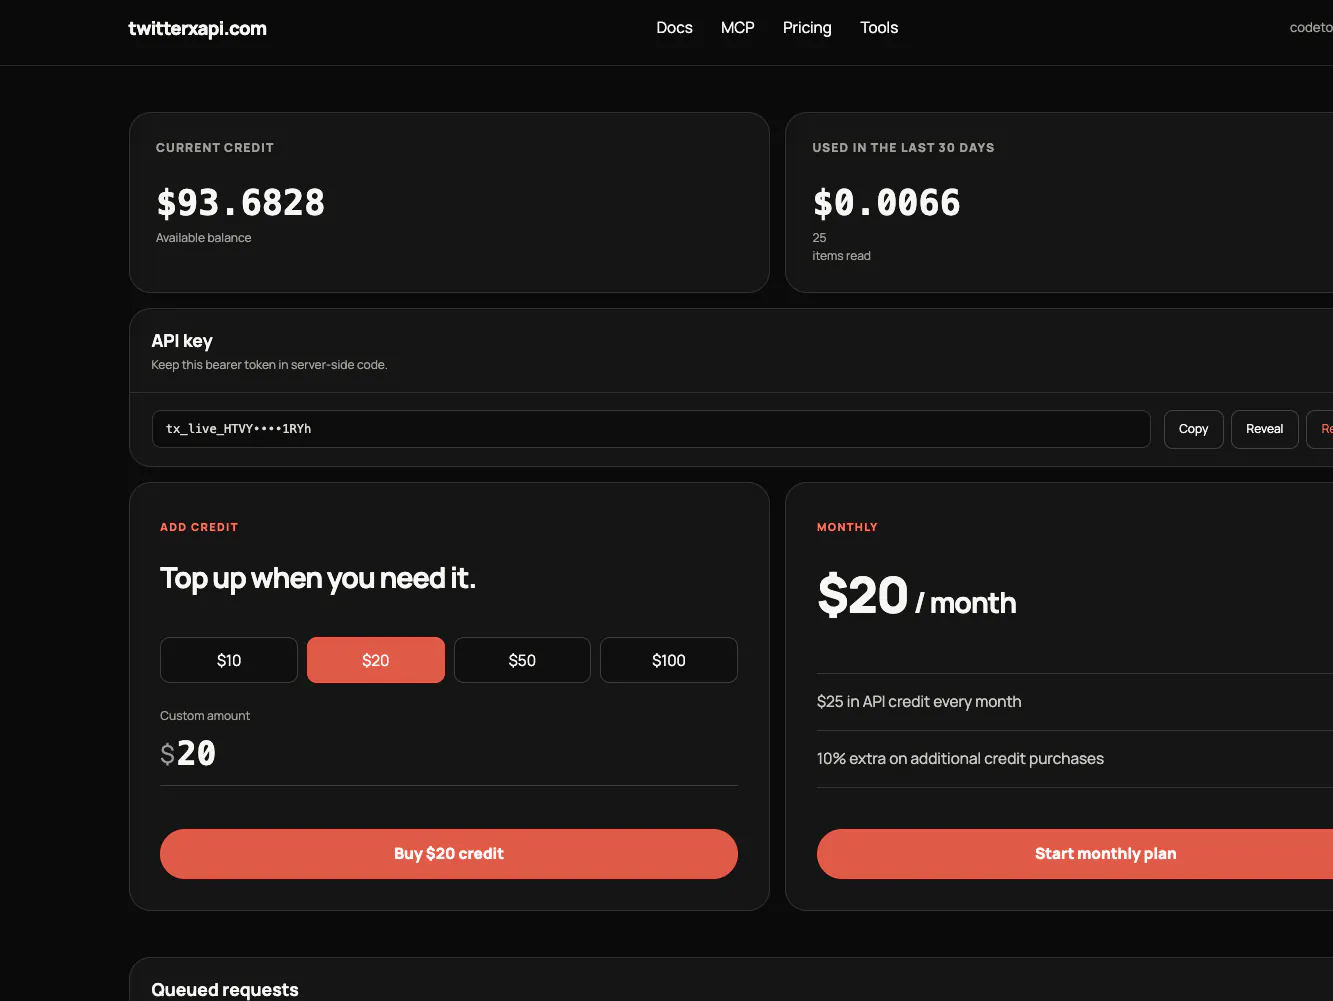This screenshot has height=1001, width=1333.
Task: Click the '25 items read' text
Action: point(841,247)
